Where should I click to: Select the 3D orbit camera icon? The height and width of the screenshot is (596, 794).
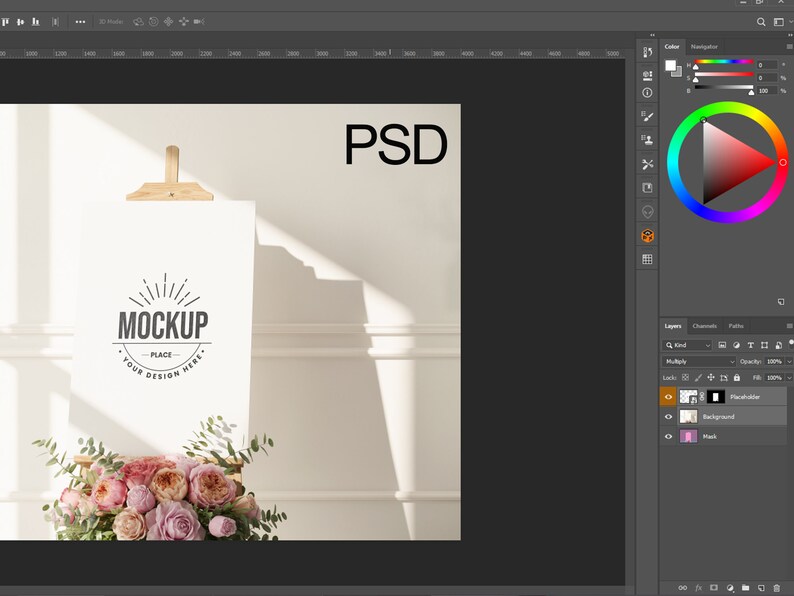(x=138, y=22)
